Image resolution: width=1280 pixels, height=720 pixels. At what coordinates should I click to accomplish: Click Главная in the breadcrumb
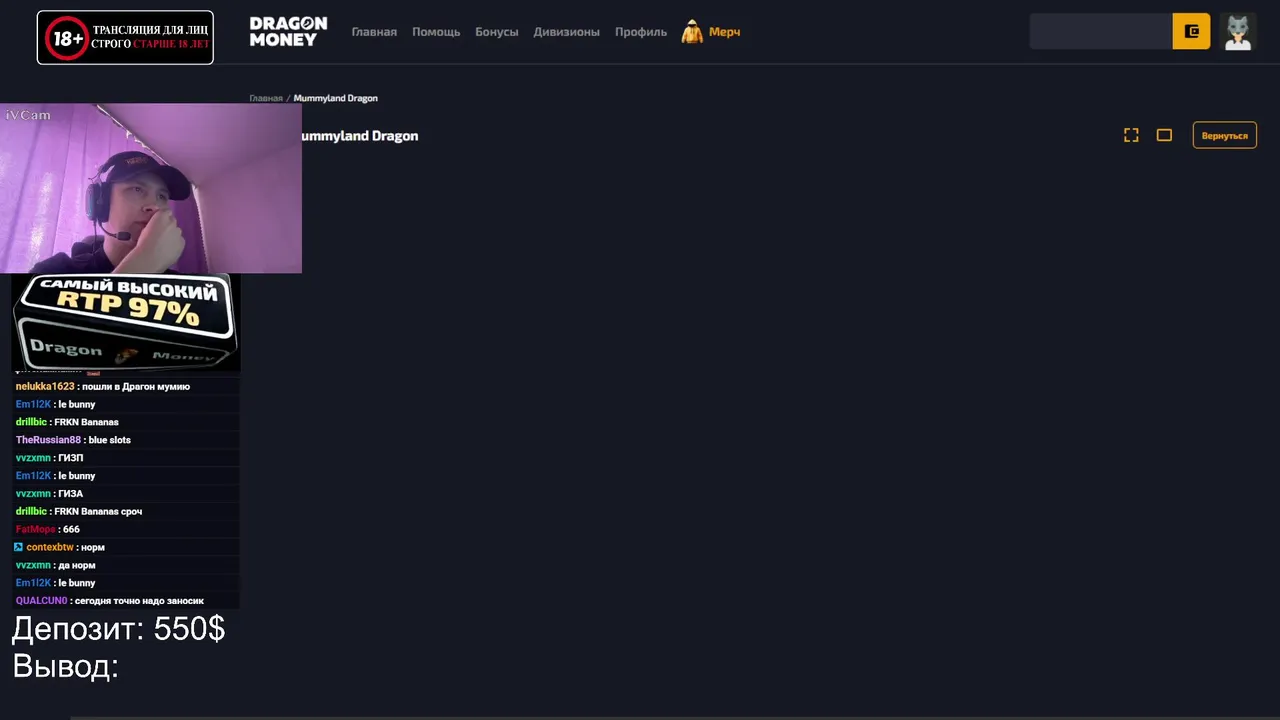[x=266, y=98]
